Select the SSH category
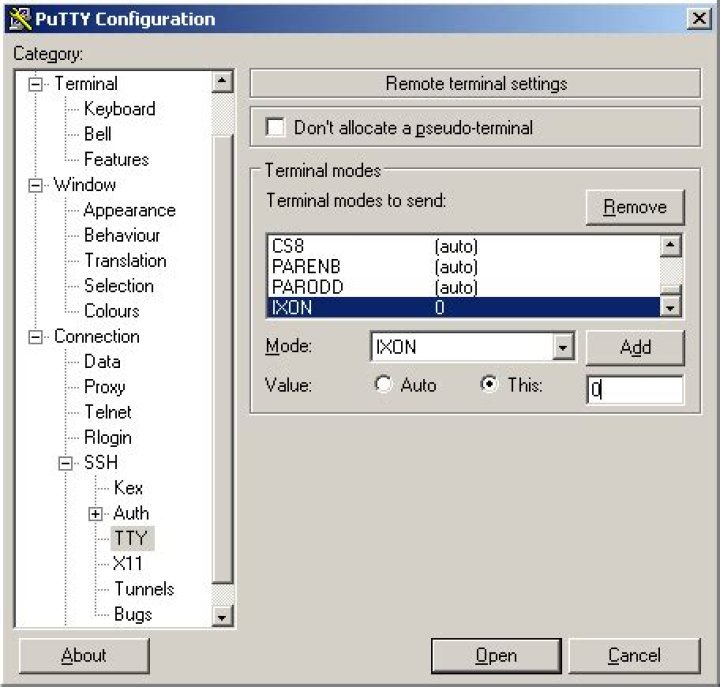Screen dimensions: 720x687 coord(101,463)
